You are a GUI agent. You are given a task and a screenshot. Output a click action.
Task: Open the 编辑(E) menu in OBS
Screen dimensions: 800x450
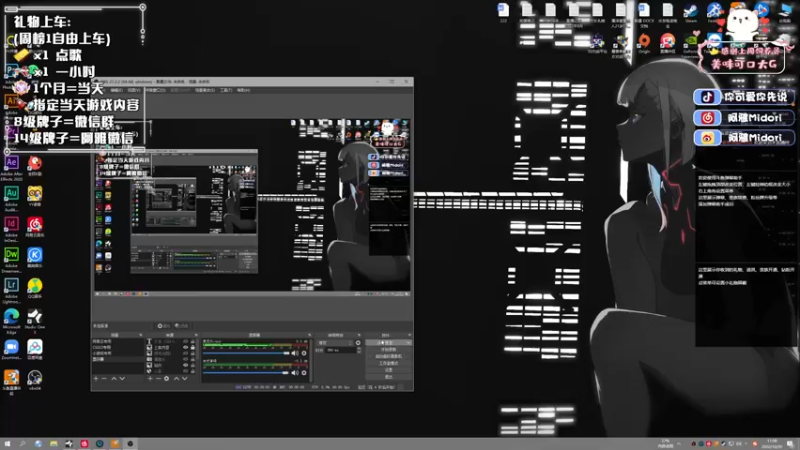pos(116,90)
